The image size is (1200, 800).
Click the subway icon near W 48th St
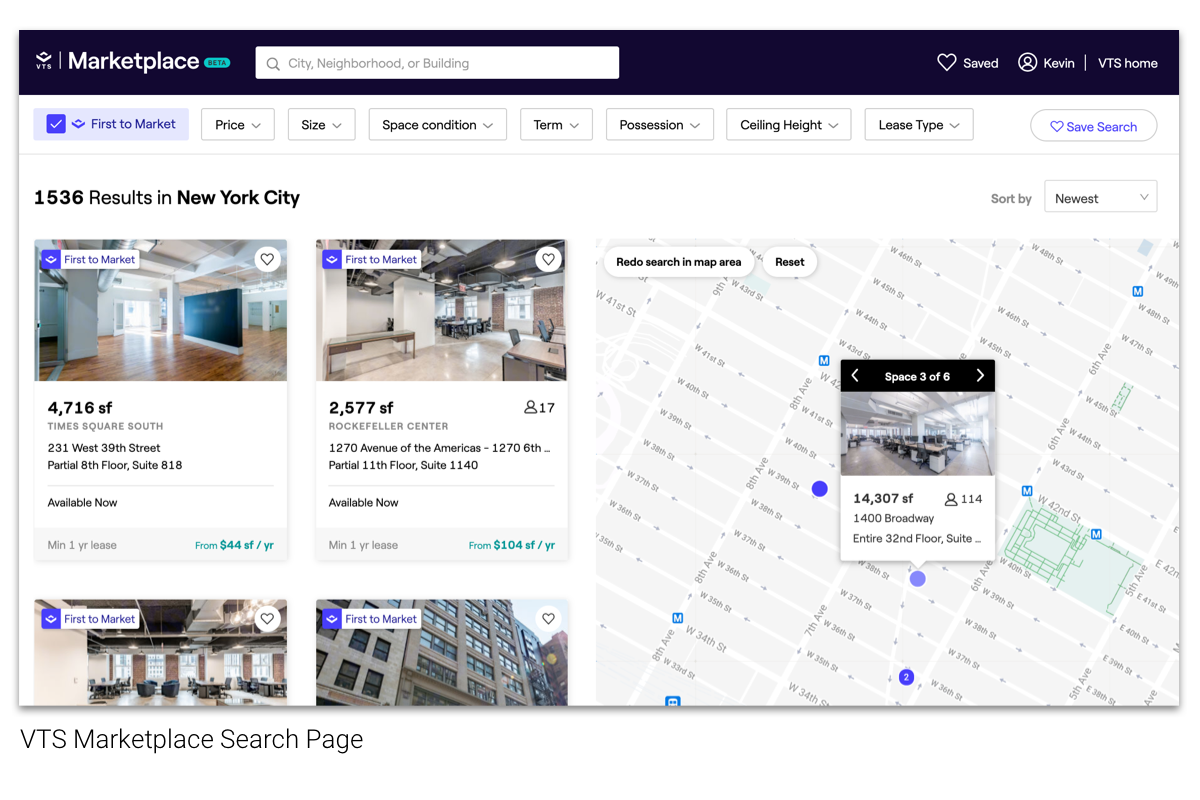coord(1137,291)
